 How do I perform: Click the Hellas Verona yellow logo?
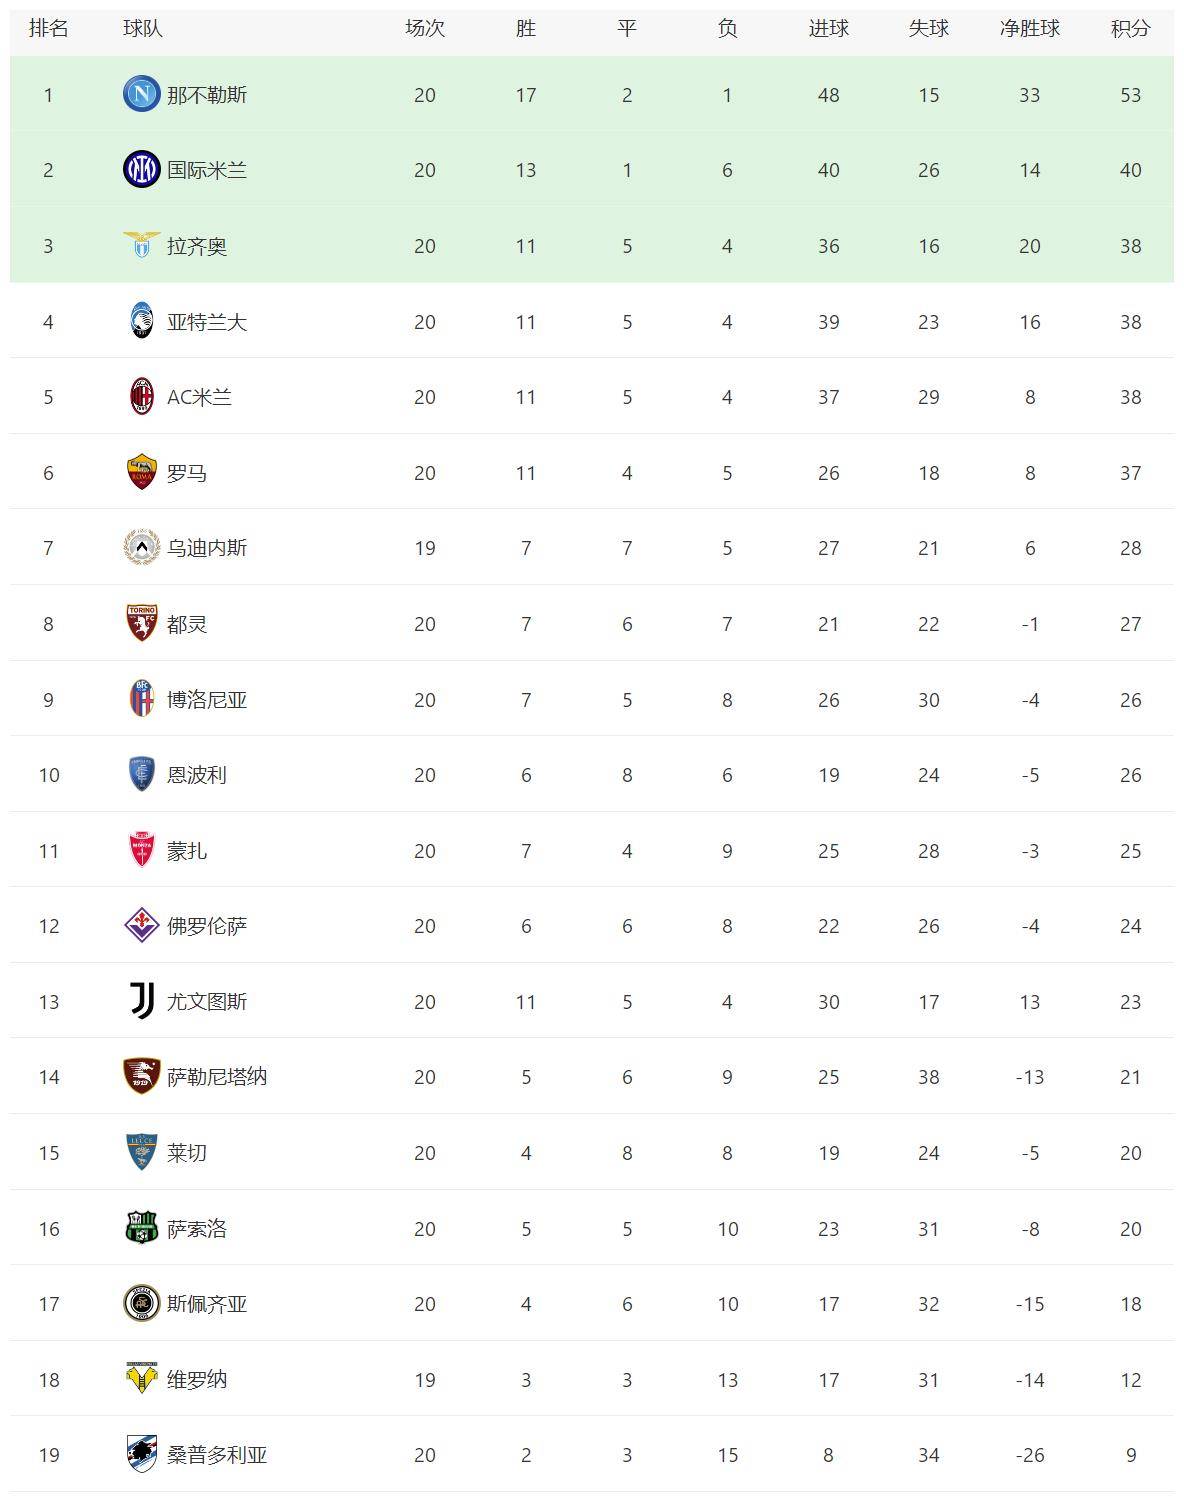tap(141, 1379)
